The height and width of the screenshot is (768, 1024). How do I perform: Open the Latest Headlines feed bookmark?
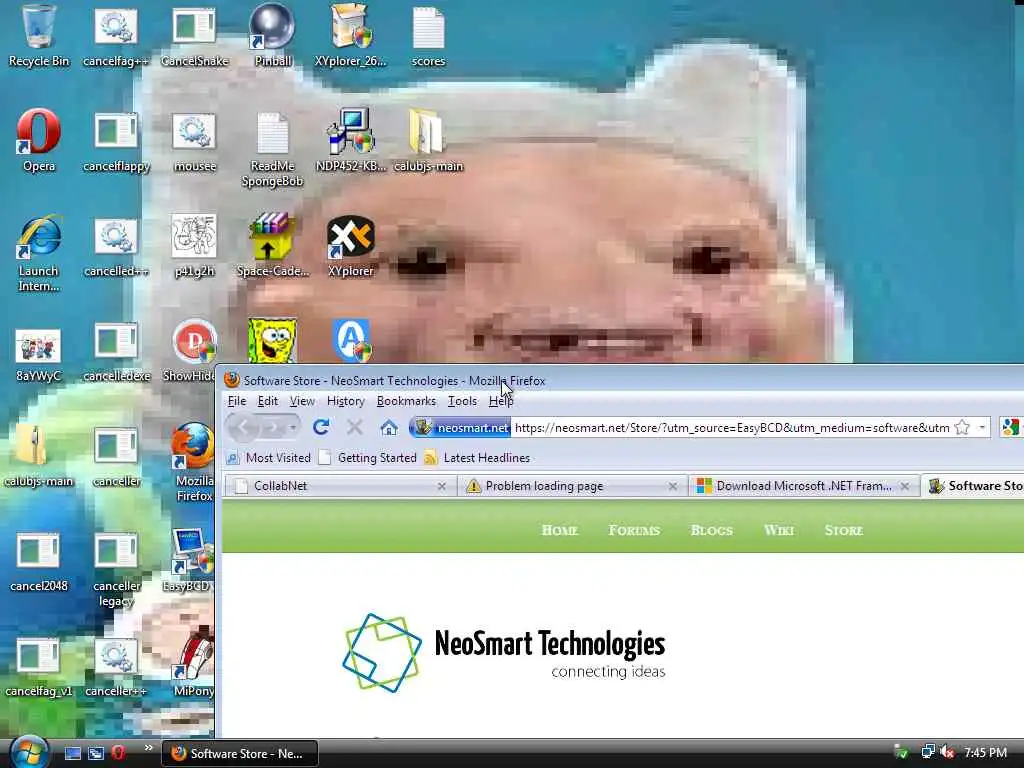[x=477, y=458]
